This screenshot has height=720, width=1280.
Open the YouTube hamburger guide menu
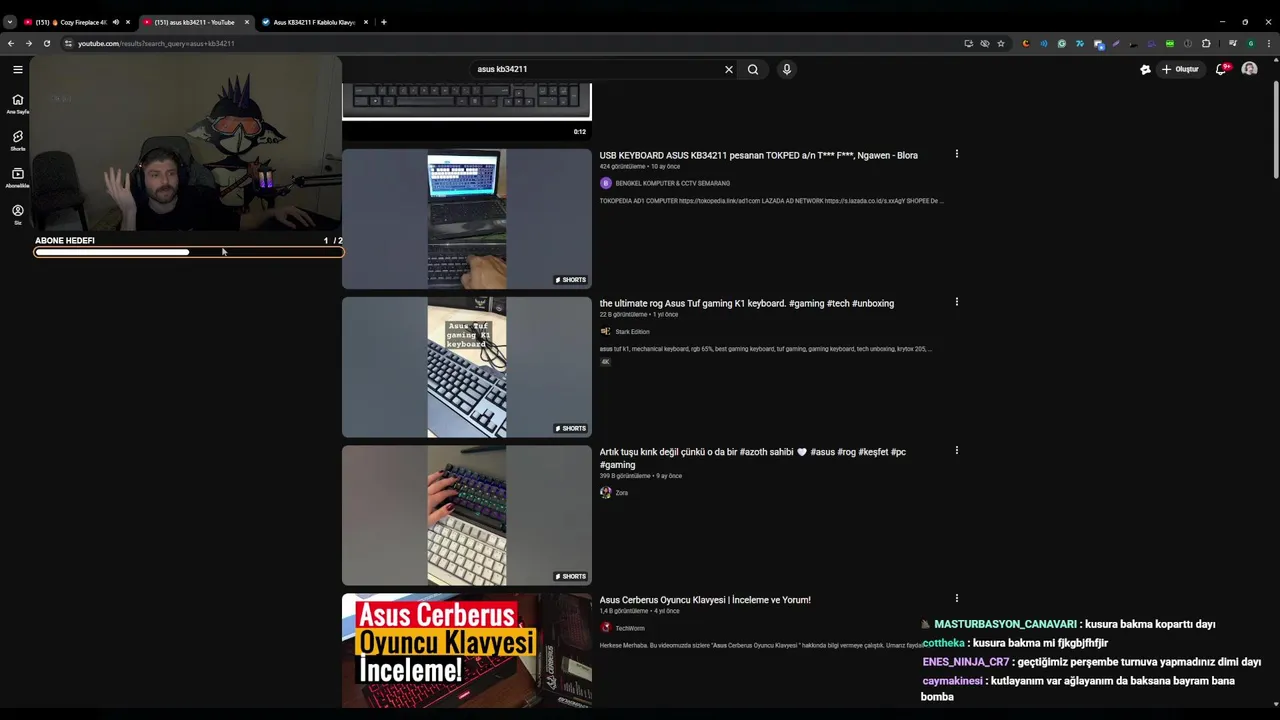(18, 69)
